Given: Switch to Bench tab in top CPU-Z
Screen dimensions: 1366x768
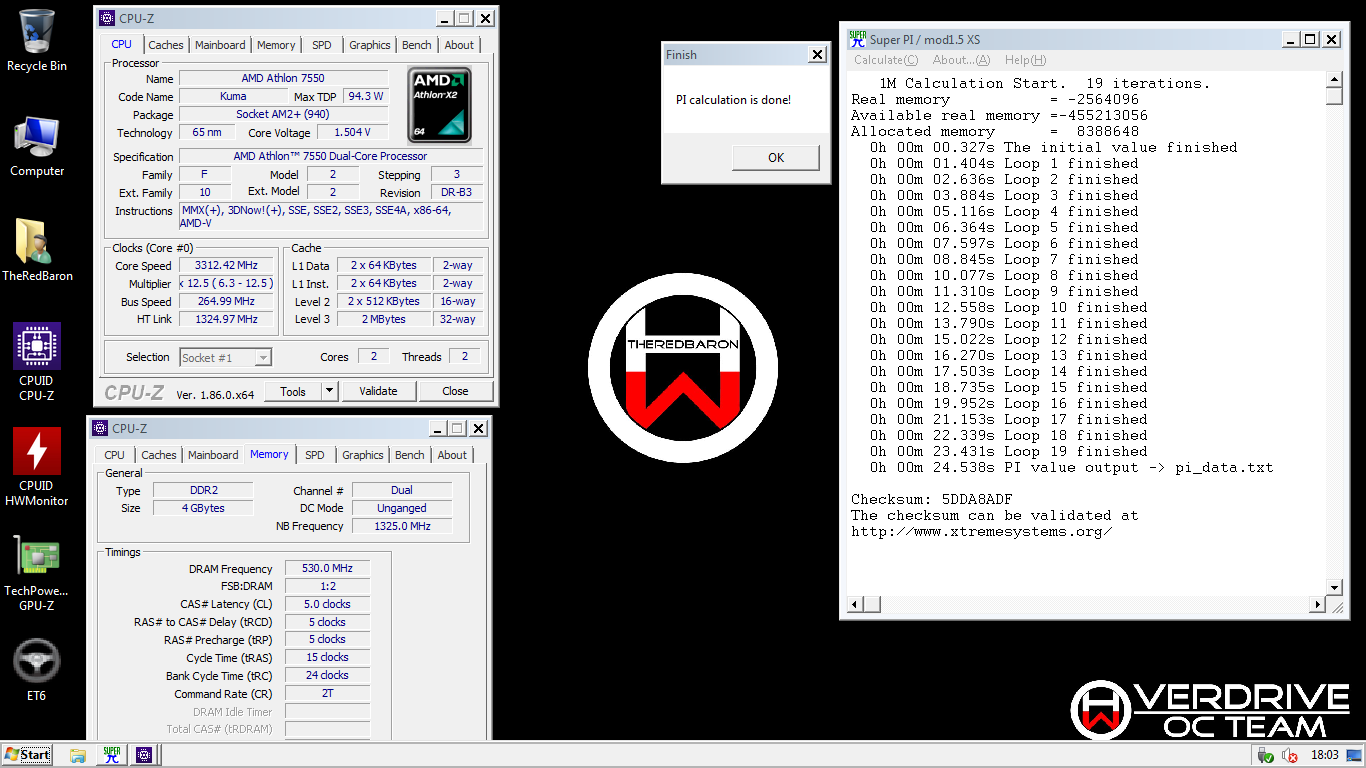Looking at the screenshot, I should point(417,45).
